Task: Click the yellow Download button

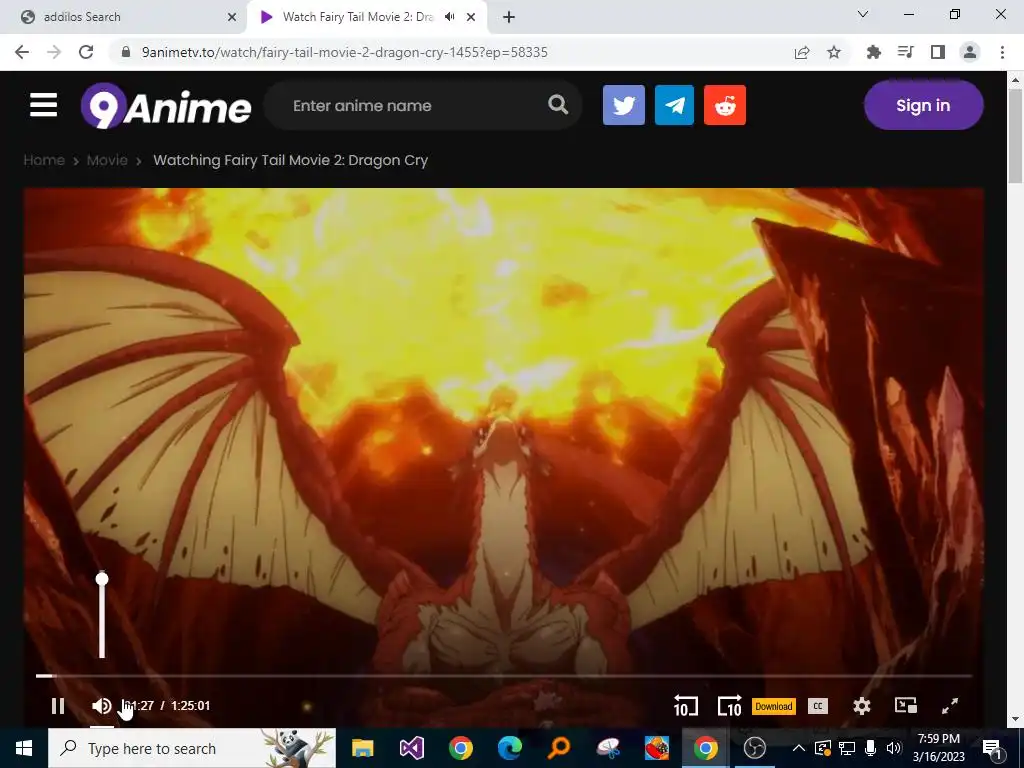Action: pyautogui.click(x=774, y=706)
